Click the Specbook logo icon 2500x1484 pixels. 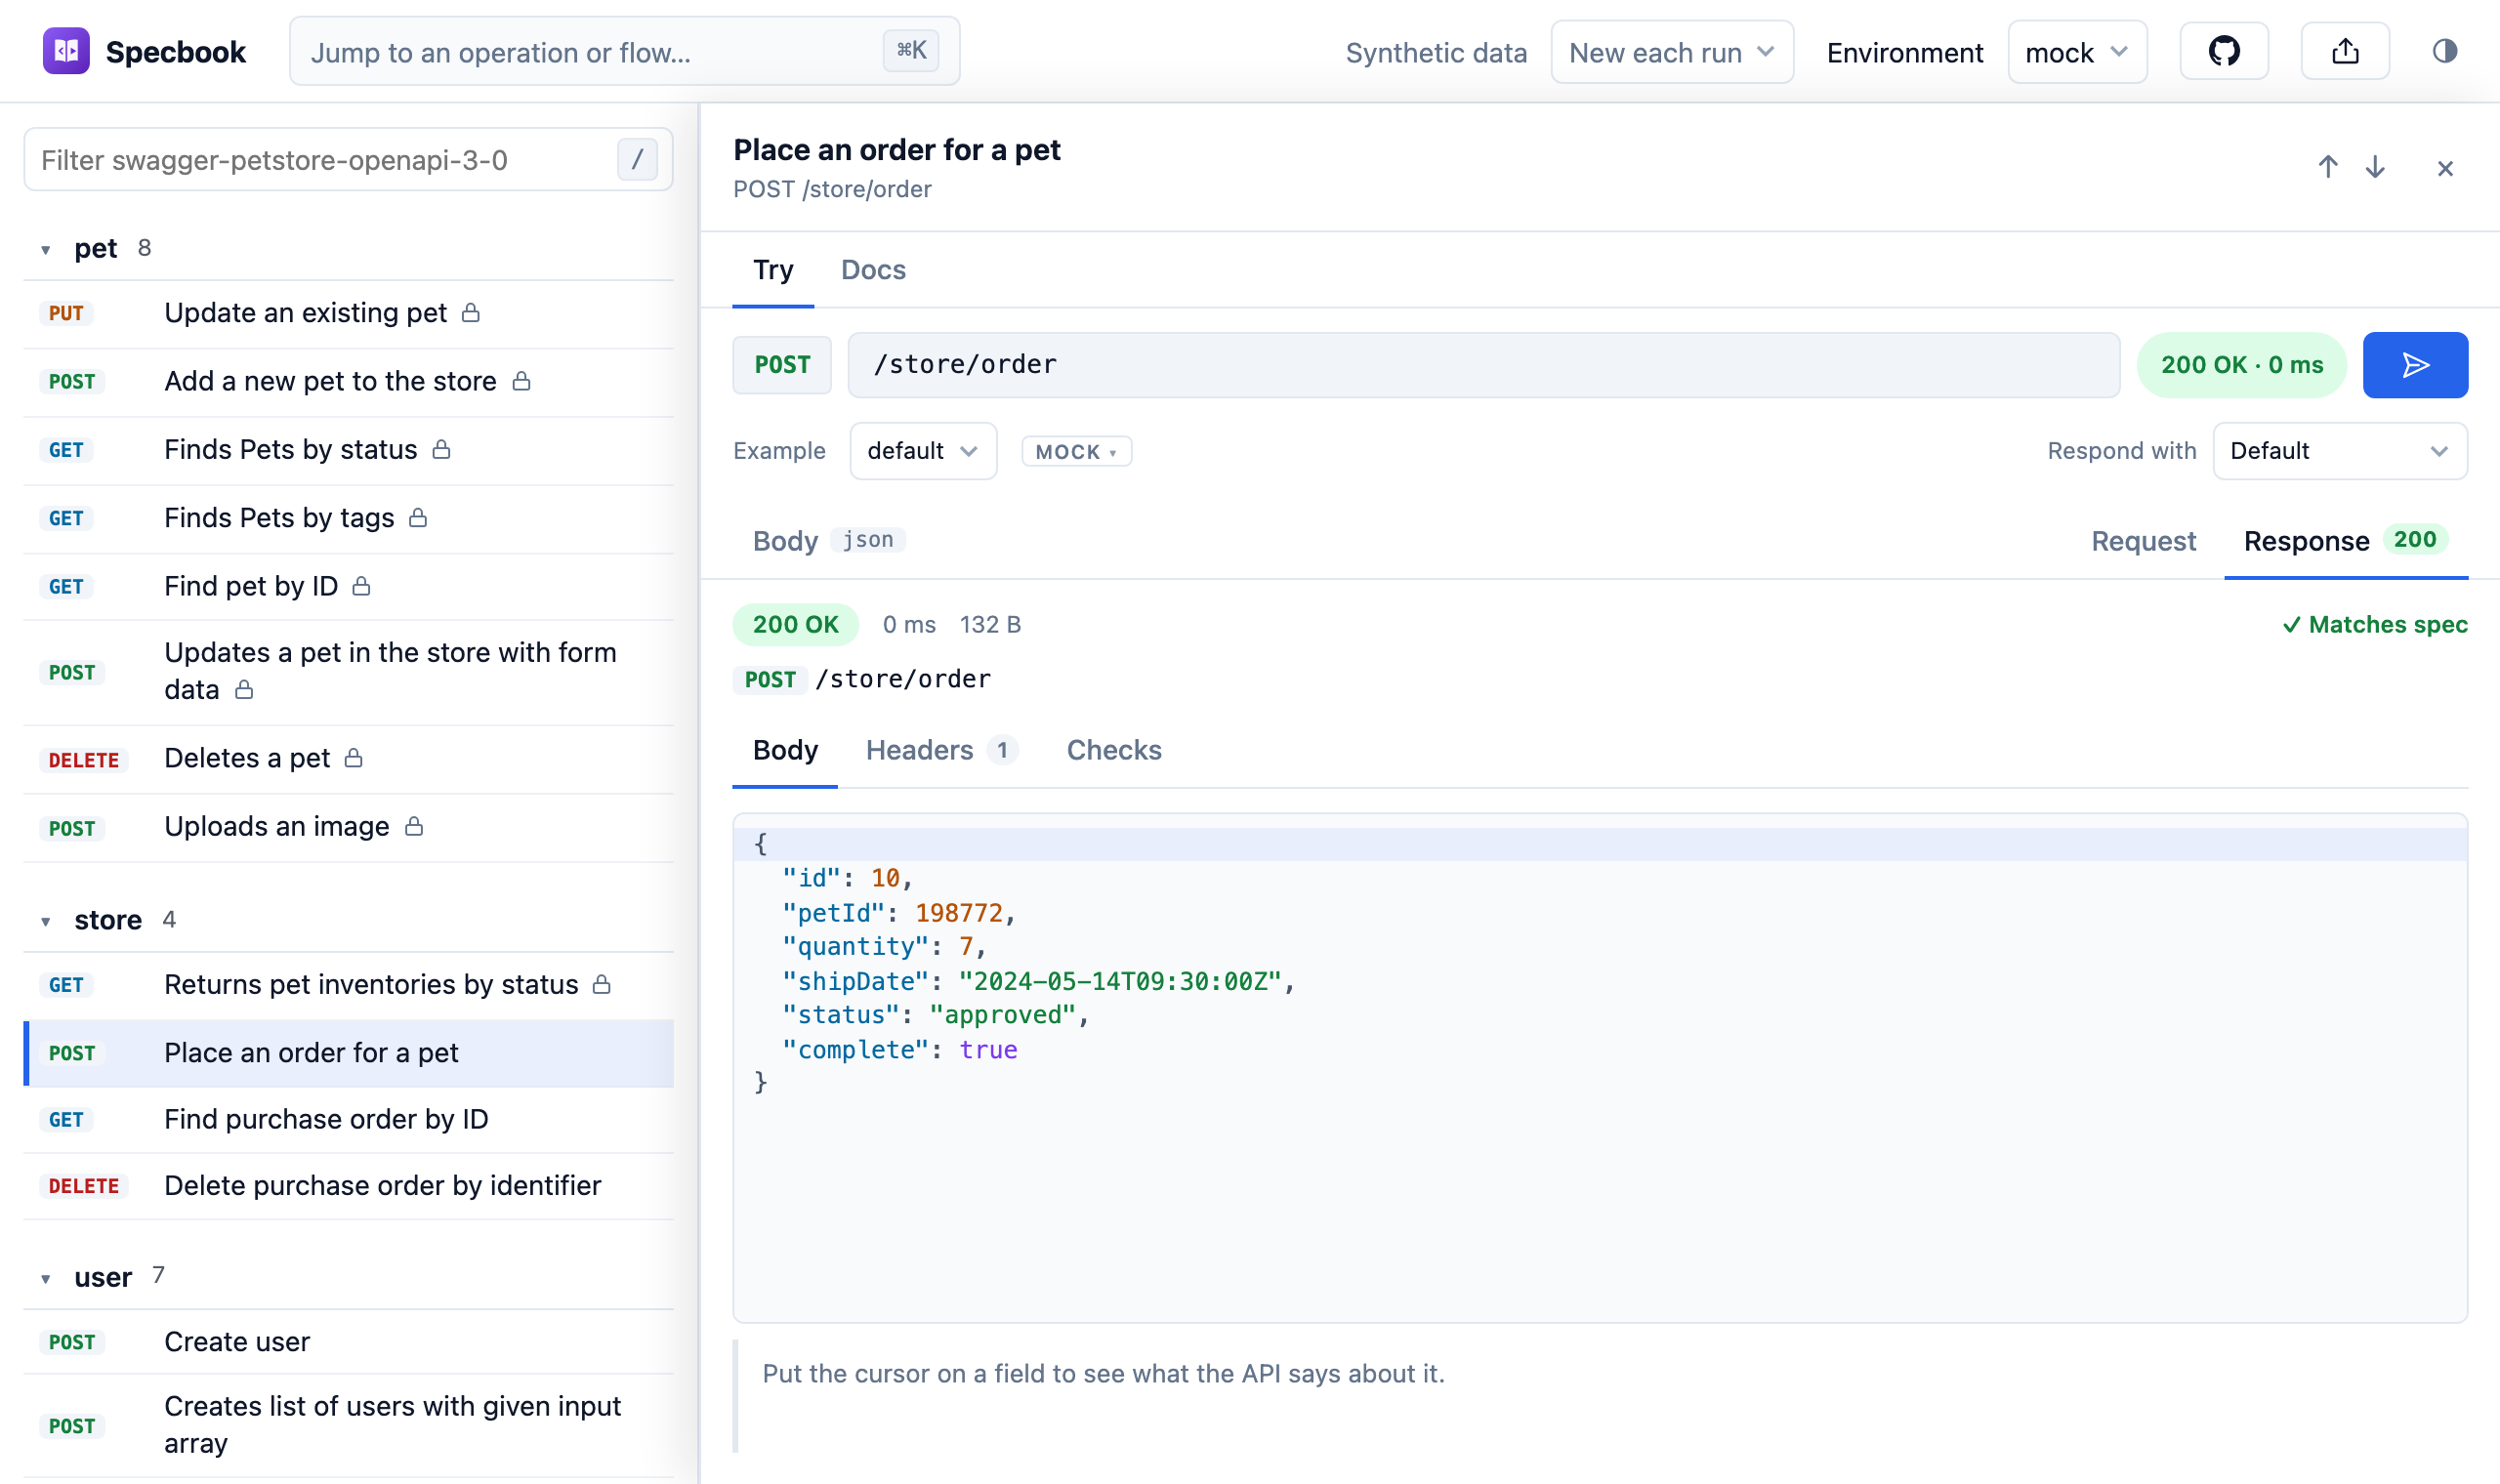pos(66,51)
